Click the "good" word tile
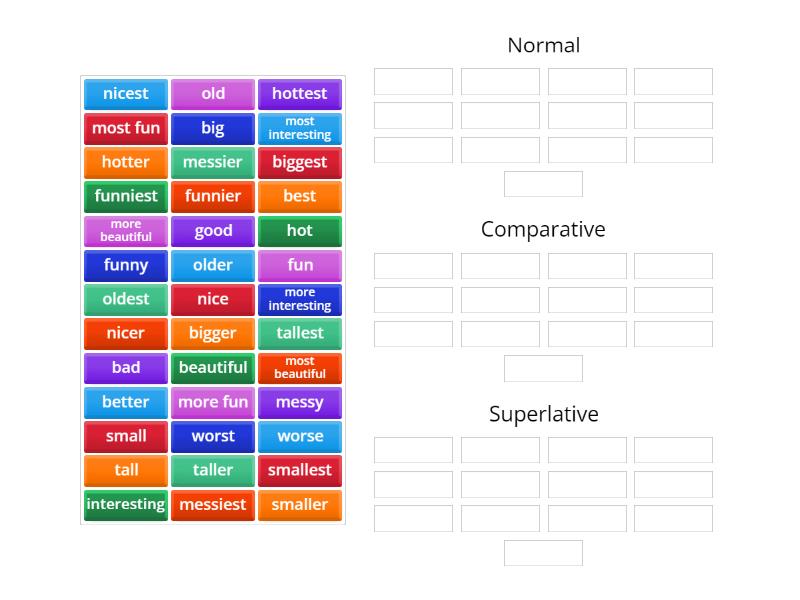 tap(212, 231)
